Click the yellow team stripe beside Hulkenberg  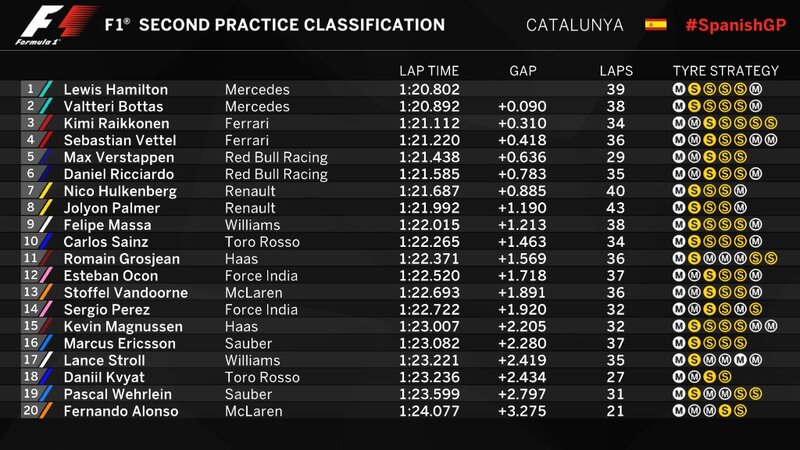tap(46, 190)
